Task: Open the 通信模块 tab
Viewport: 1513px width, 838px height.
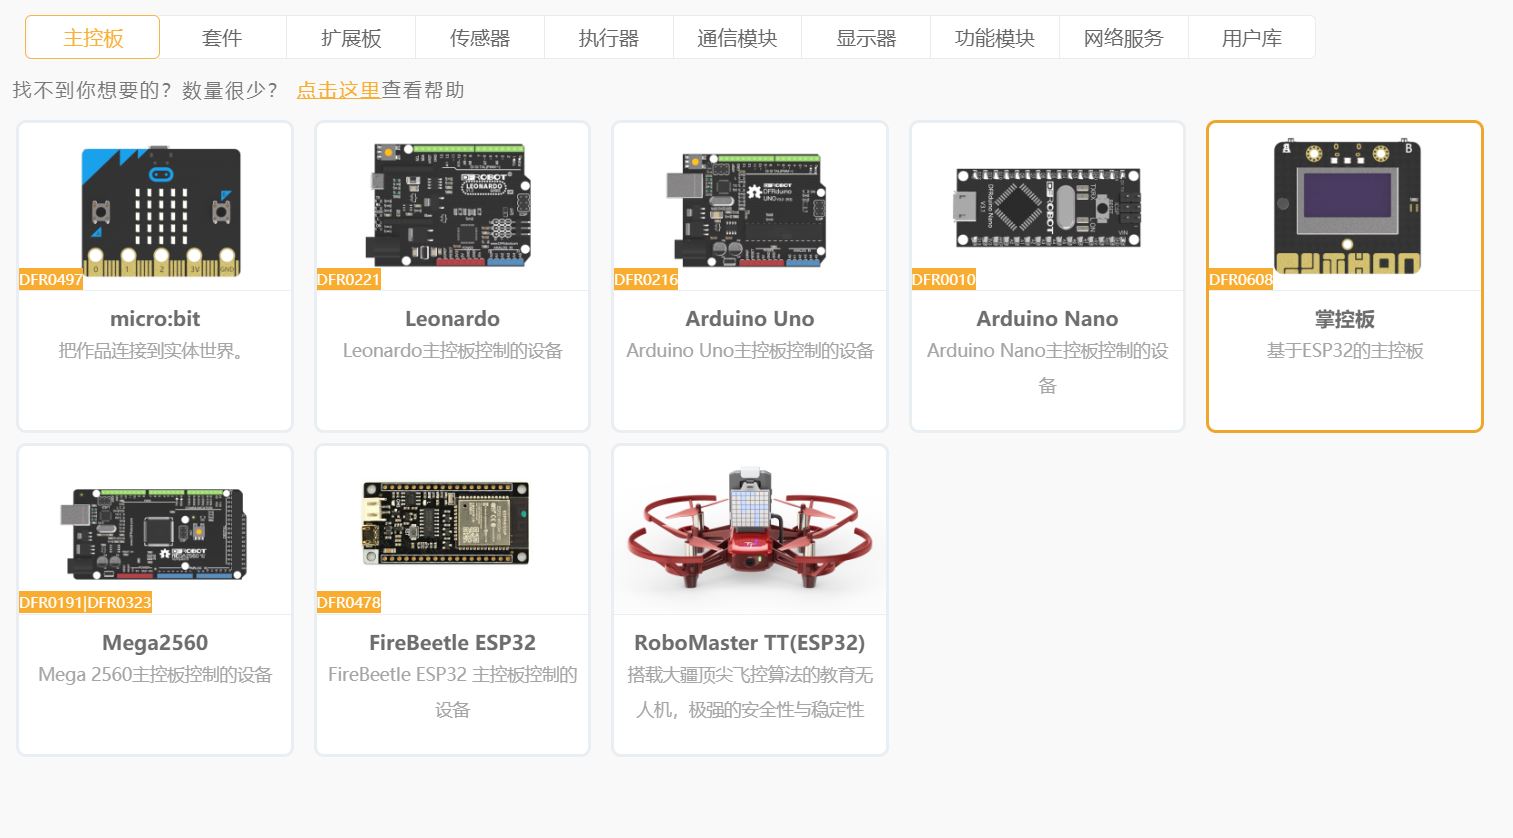Action: (737, 38)
